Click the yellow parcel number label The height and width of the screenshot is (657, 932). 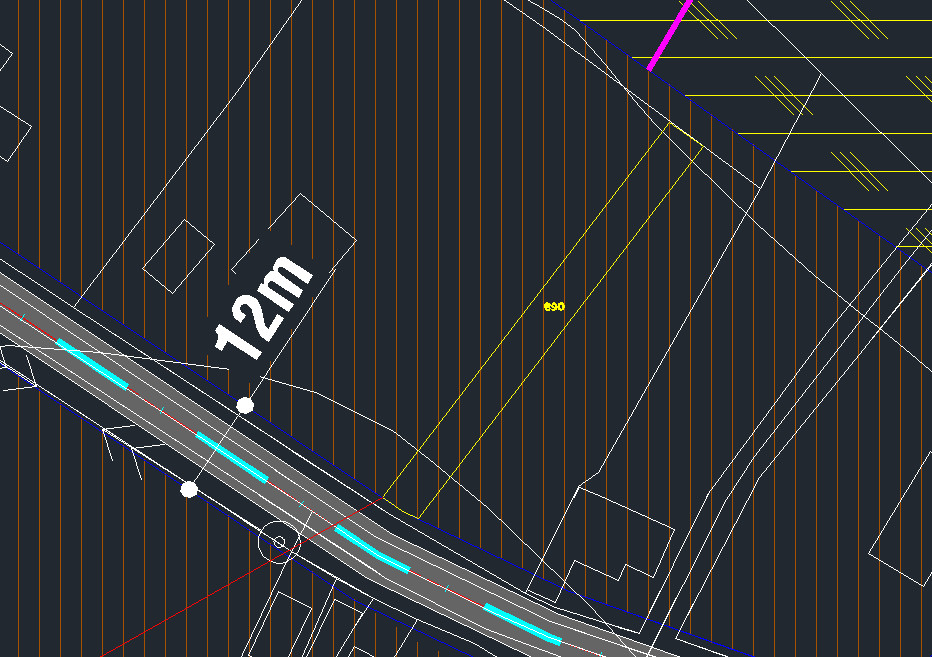554,306
